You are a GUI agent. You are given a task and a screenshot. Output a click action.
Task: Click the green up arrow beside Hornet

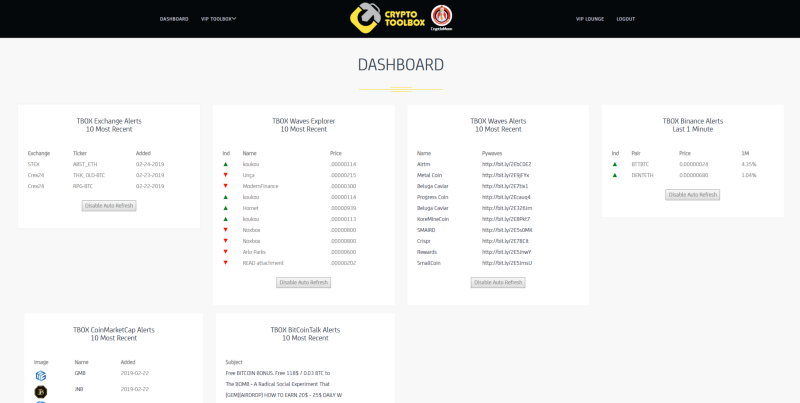tap(226, 208)
